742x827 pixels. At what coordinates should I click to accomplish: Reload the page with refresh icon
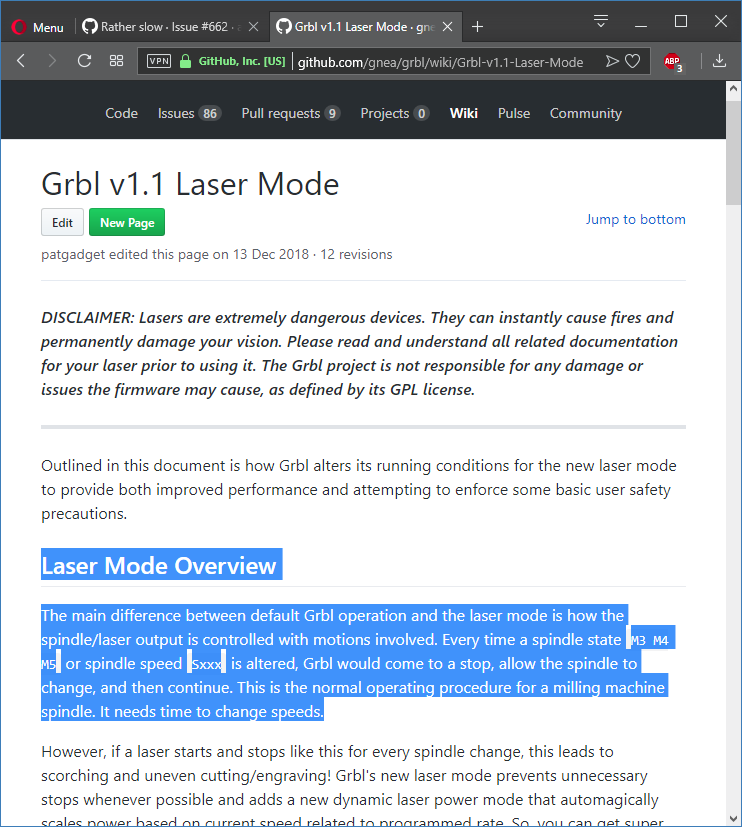click(x=84, y=61)
